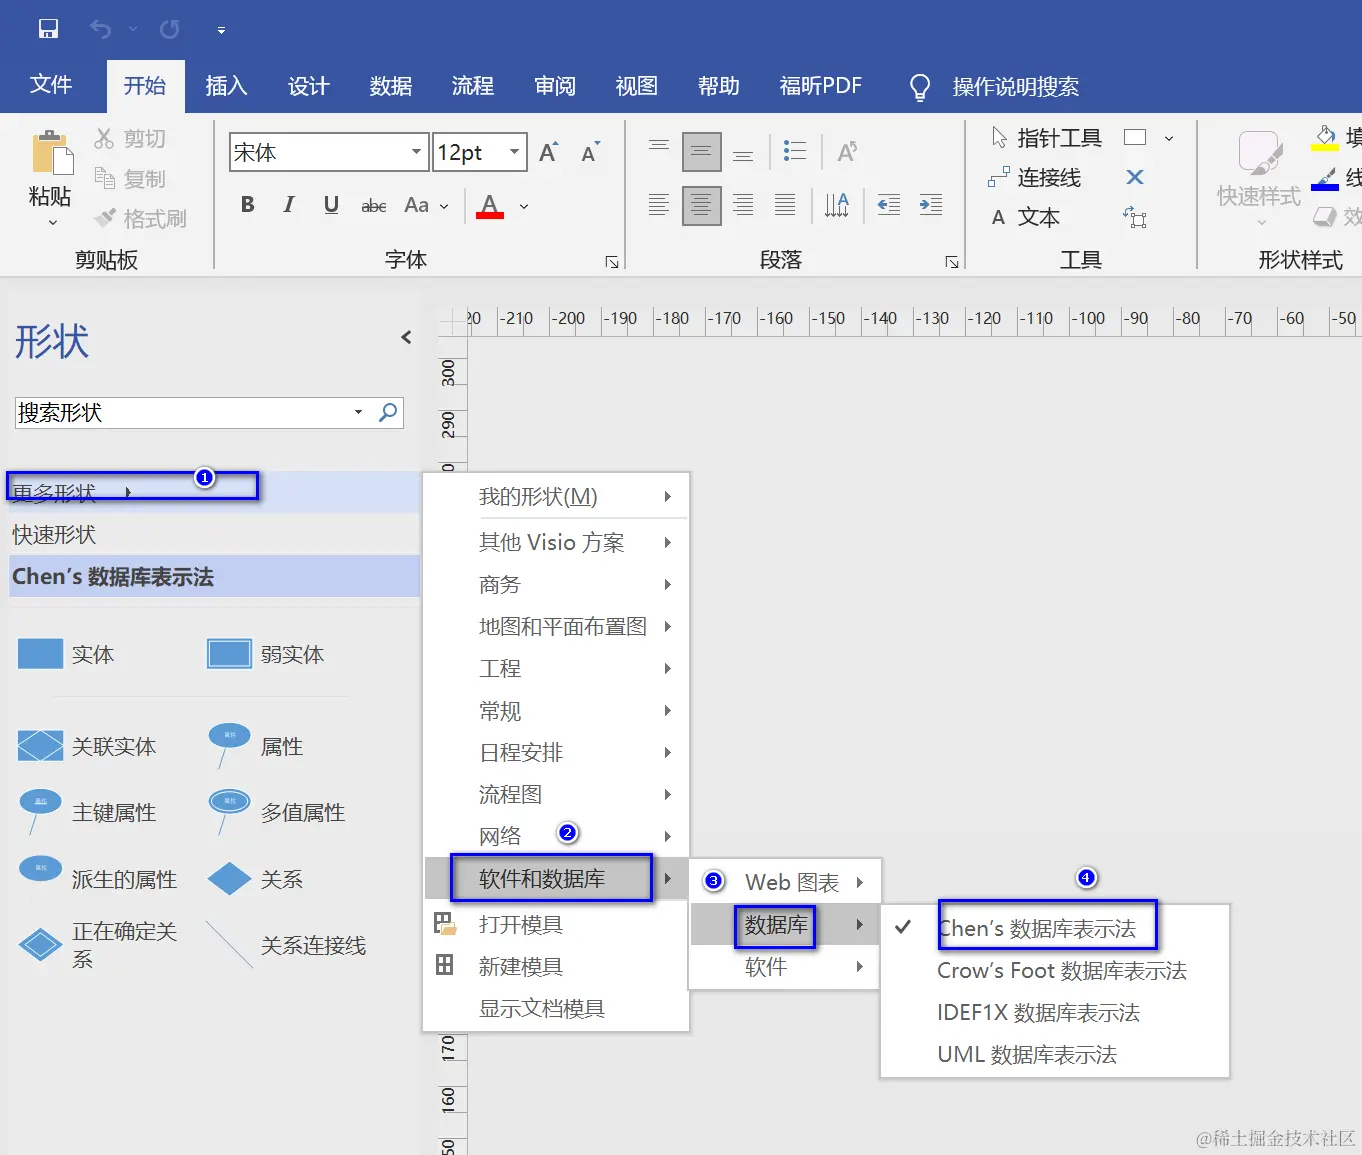Screen dimensions: 1362x1155
Task: Open the 数据库 submenu item
Action: coord(785,925)
